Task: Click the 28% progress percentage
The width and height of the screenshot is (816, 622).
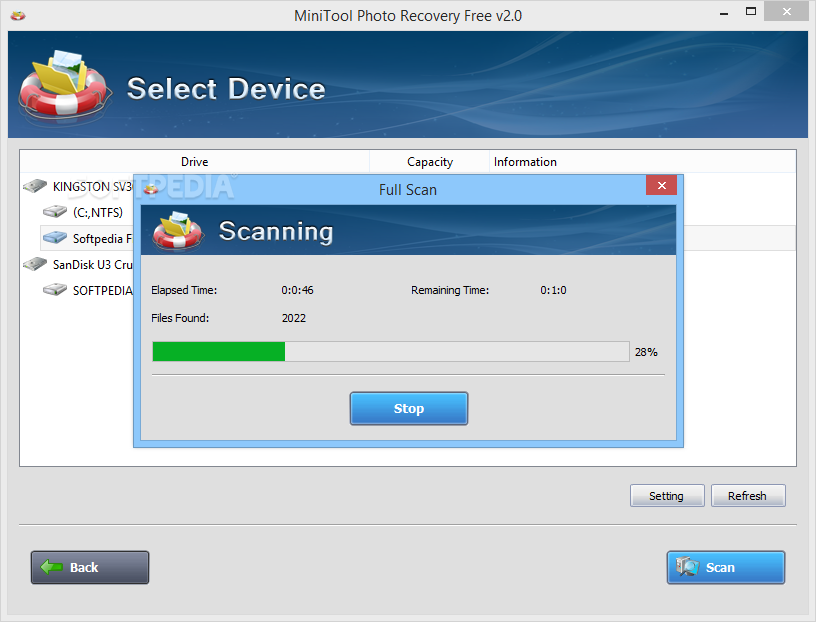Action: (x=646, y=352)
